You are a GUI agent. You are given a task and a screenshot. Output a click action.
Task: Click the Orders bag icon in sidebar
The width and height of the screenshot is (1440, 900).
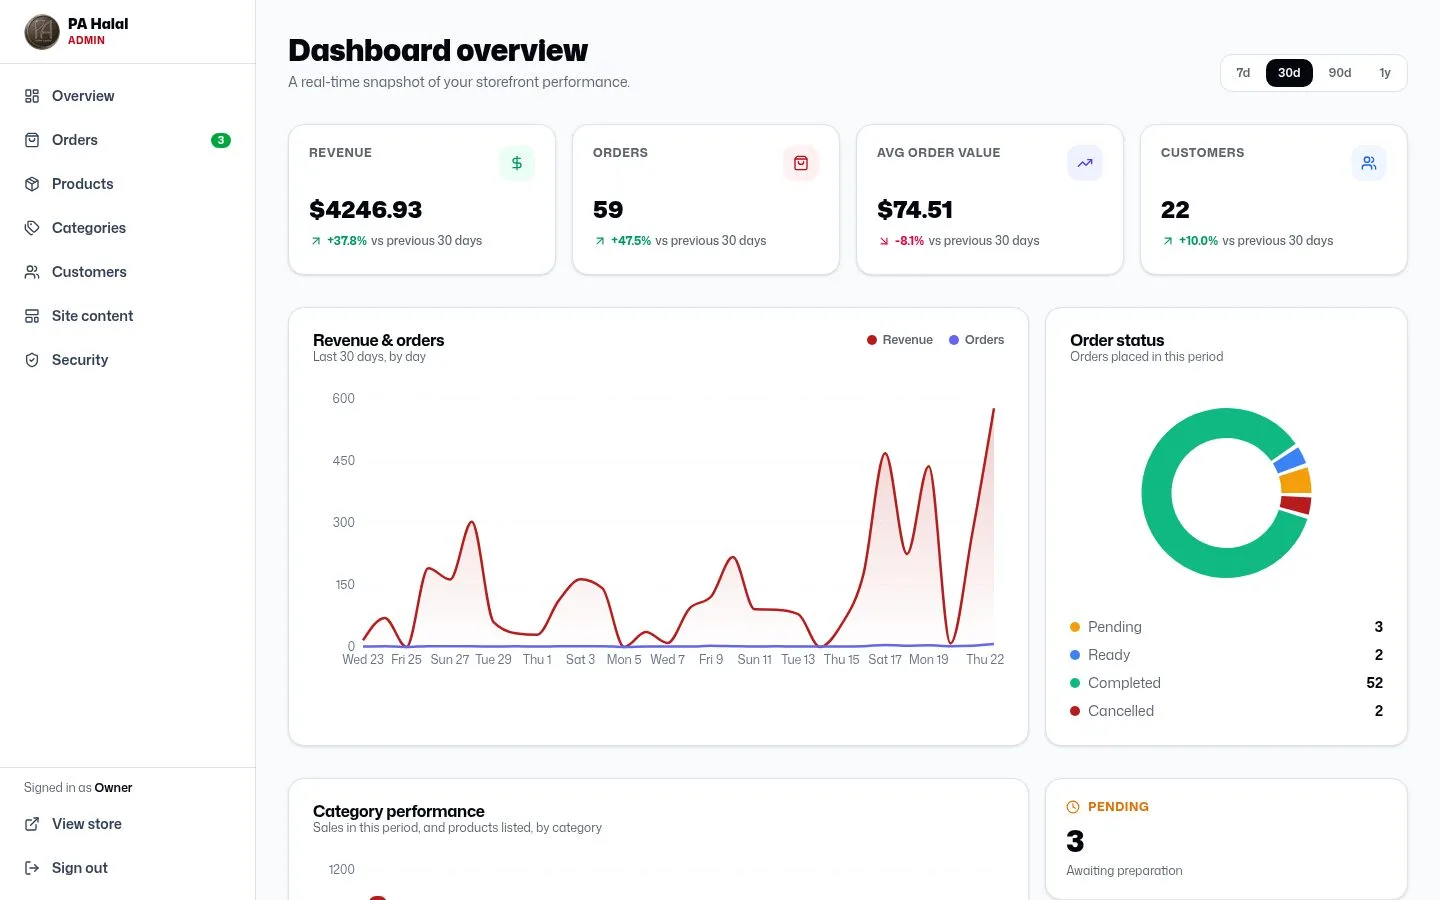tap(32, 140)
